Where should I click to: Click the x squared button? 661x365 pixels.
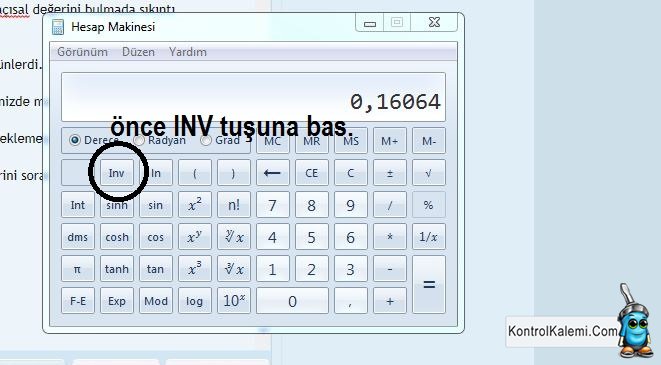pos(195,205)
